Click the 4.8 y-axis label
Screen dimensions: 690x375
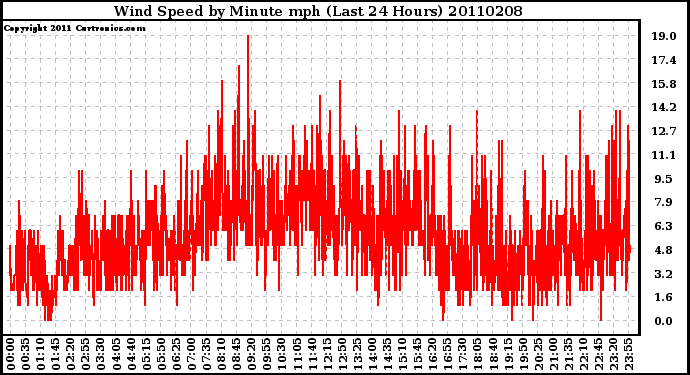point(664,250)
